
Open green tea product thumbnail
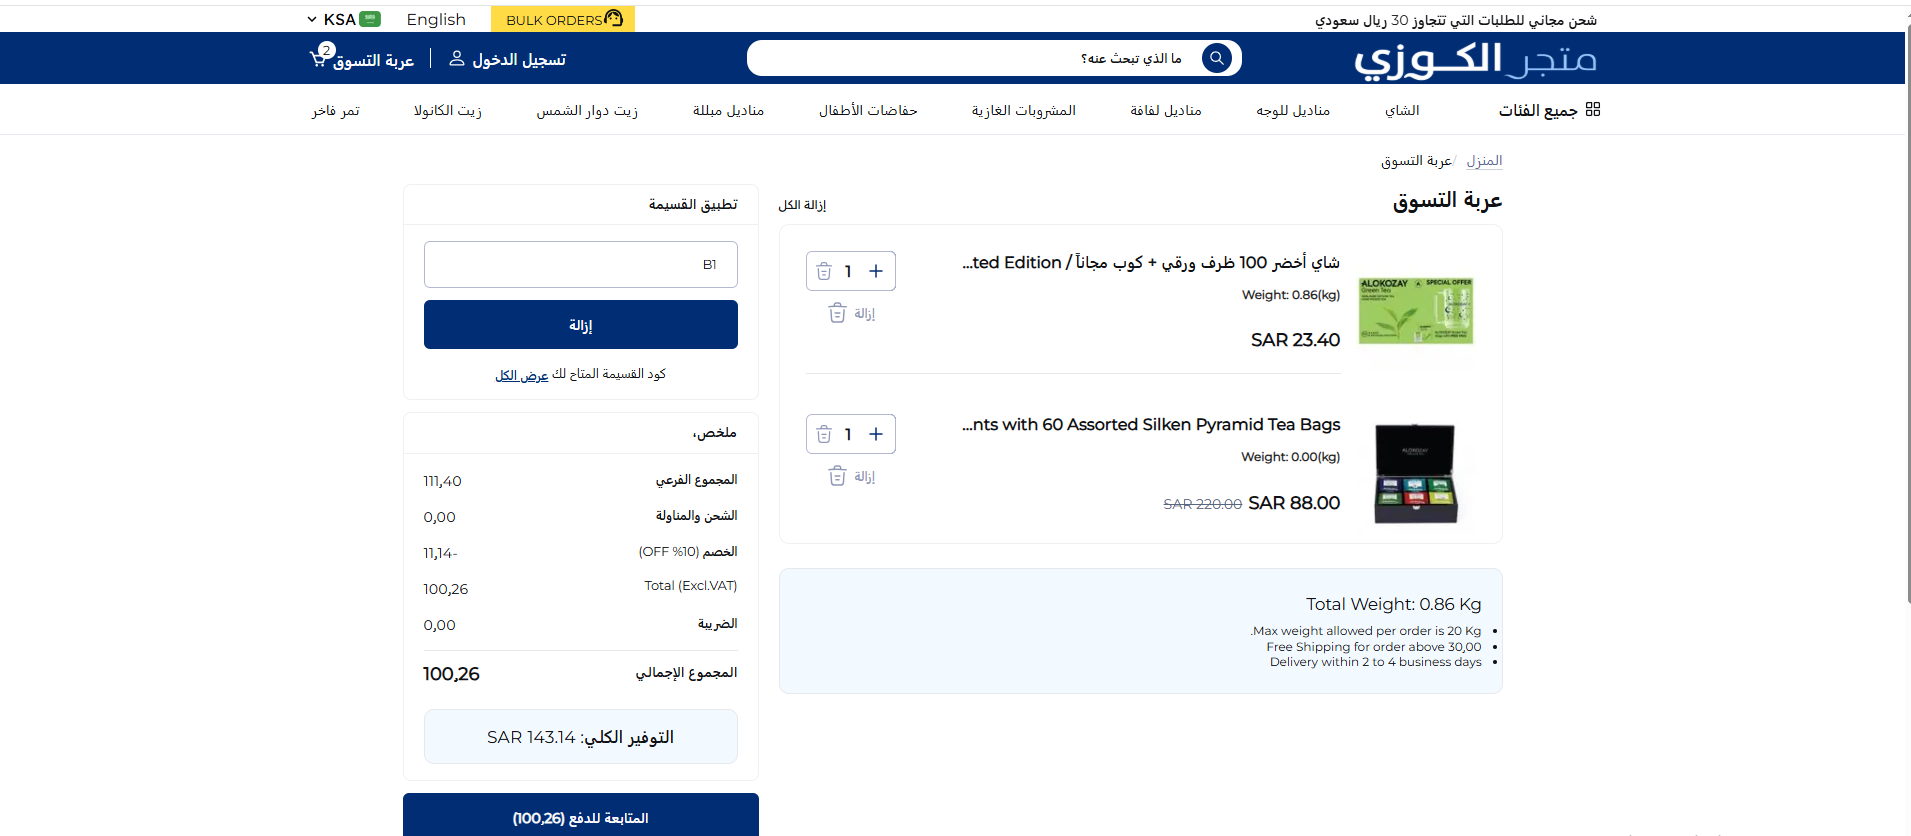coord(1415,310)
